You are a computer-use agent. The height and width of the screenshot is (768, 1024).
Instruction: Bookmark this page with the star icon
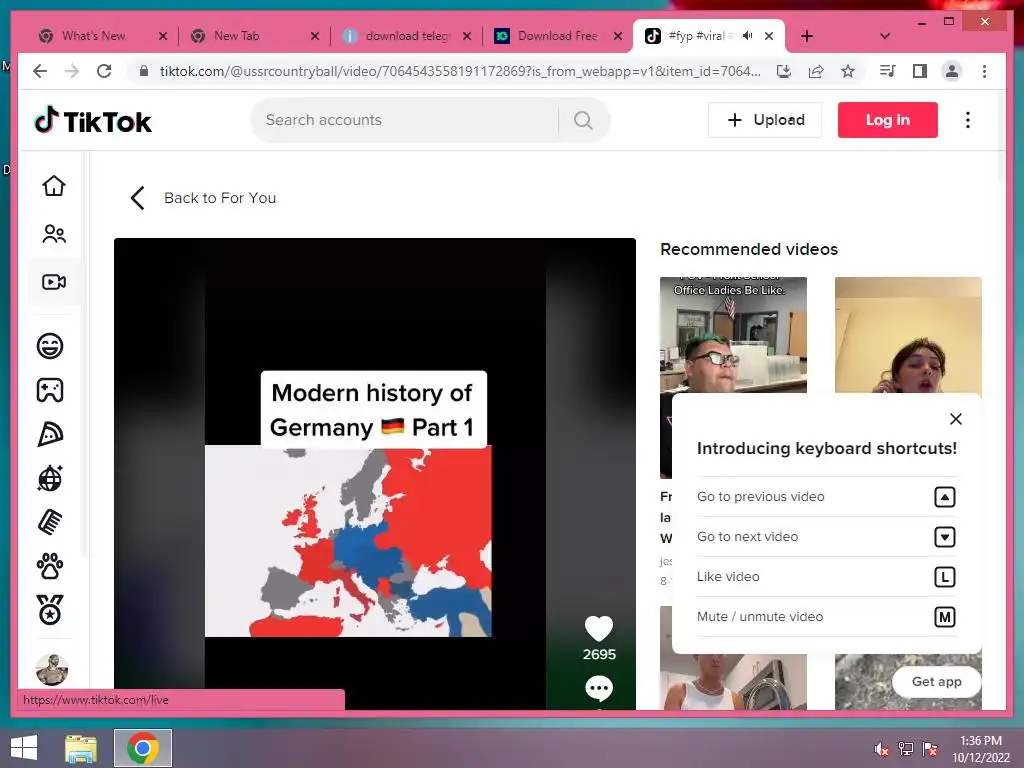click(848, 71)
